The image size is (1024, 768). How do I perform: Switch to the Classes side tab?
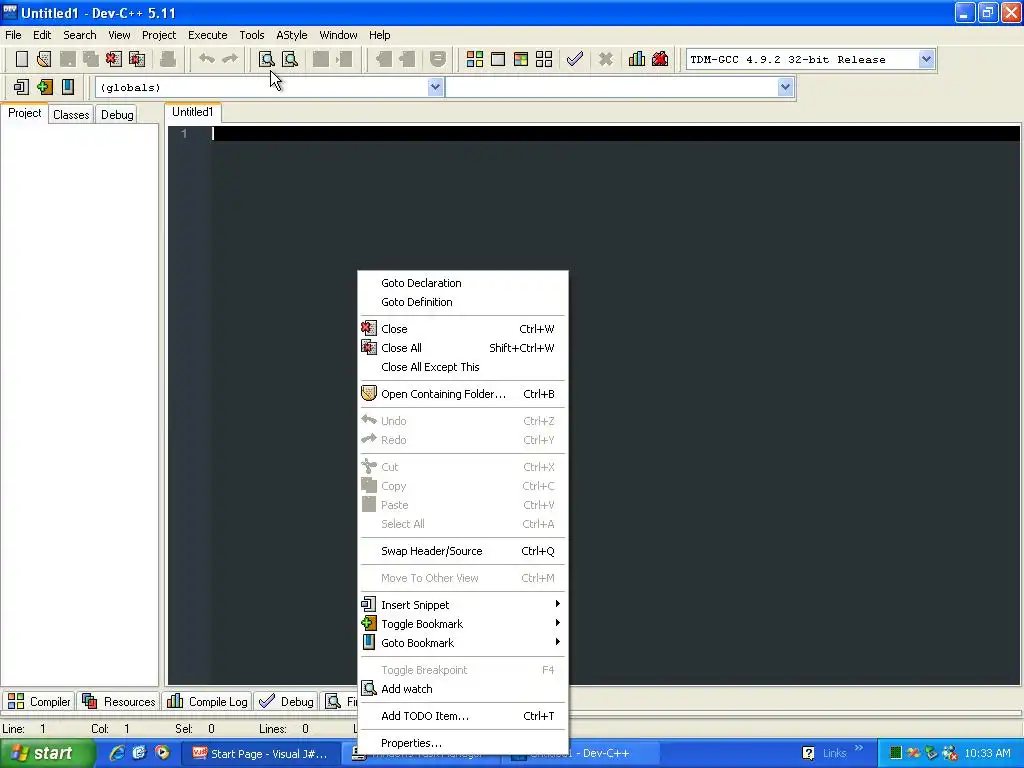tap(71, 115)
